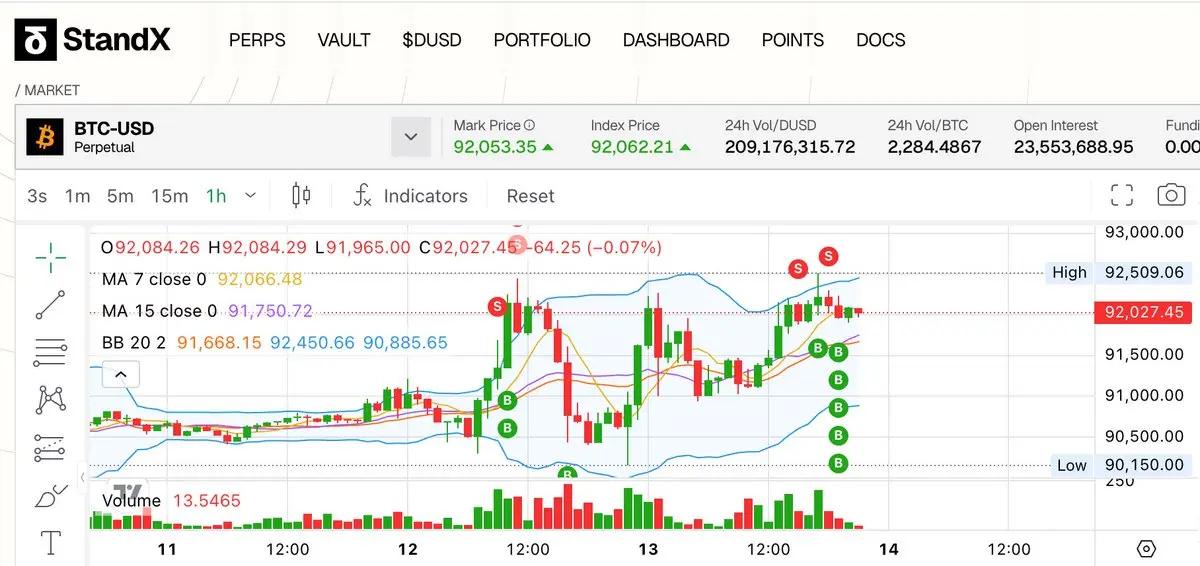Viewport: 1200px width, 566px height.
Task: Open the candlestick chart style menu
Action: pyautogui.click(x=301, y=195)
